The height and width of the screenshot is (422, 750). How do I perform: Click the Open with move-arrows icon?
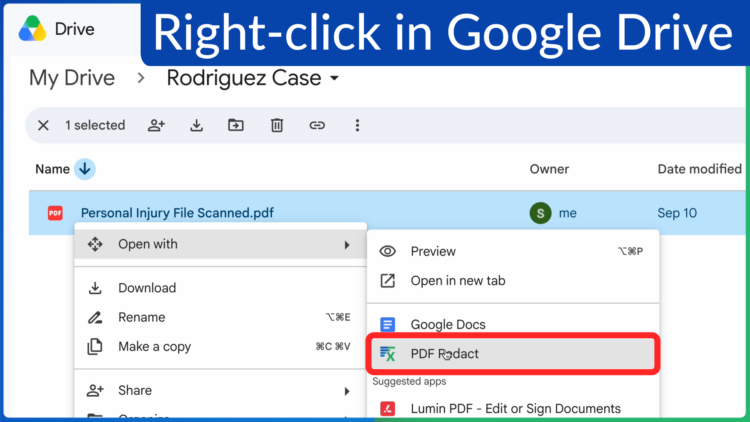click(x=95, y=244)
